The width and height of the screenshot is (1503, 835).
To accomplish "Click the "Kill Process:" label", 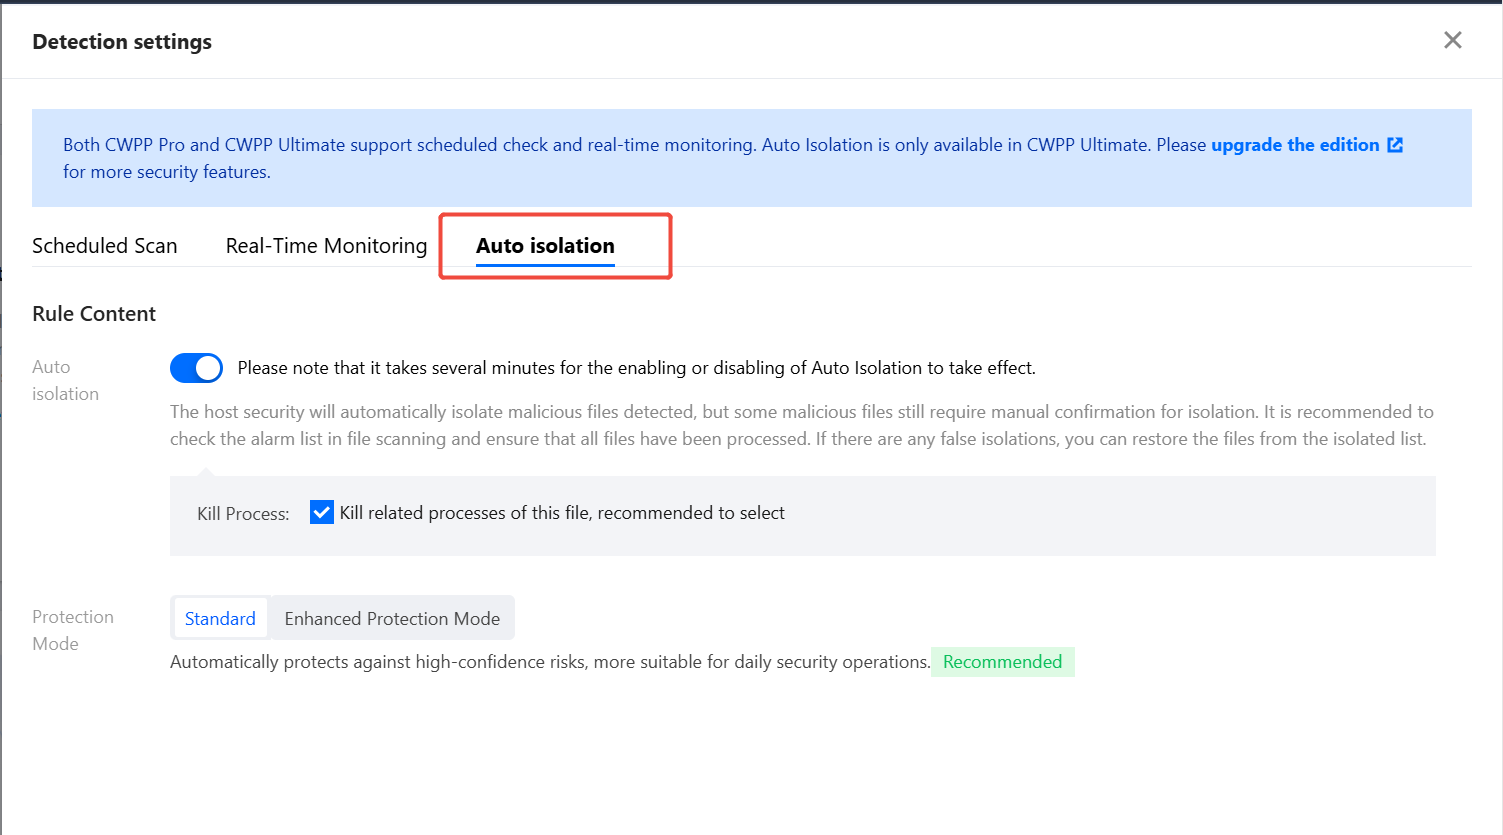I will click(x=243, y=514).
